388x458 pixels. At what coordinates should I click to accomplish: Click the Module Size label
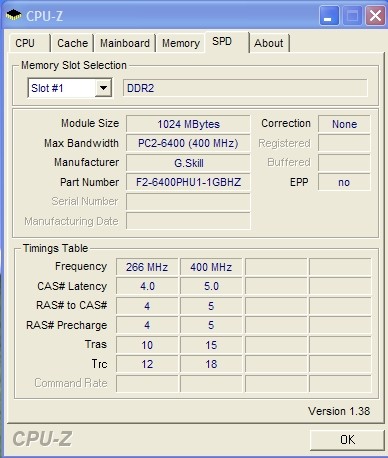[90, 123]
